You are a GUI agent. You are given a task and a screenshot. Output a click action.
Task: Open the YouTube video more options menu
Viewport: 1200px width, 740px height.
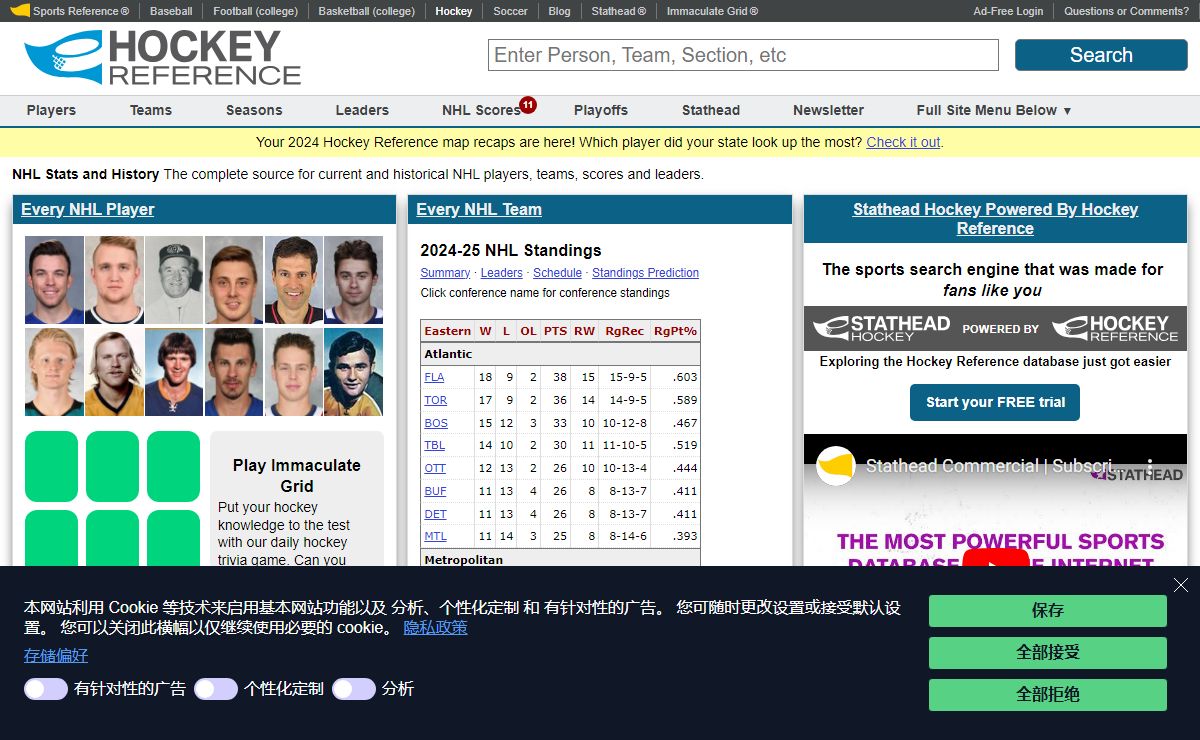[1150, 467]
